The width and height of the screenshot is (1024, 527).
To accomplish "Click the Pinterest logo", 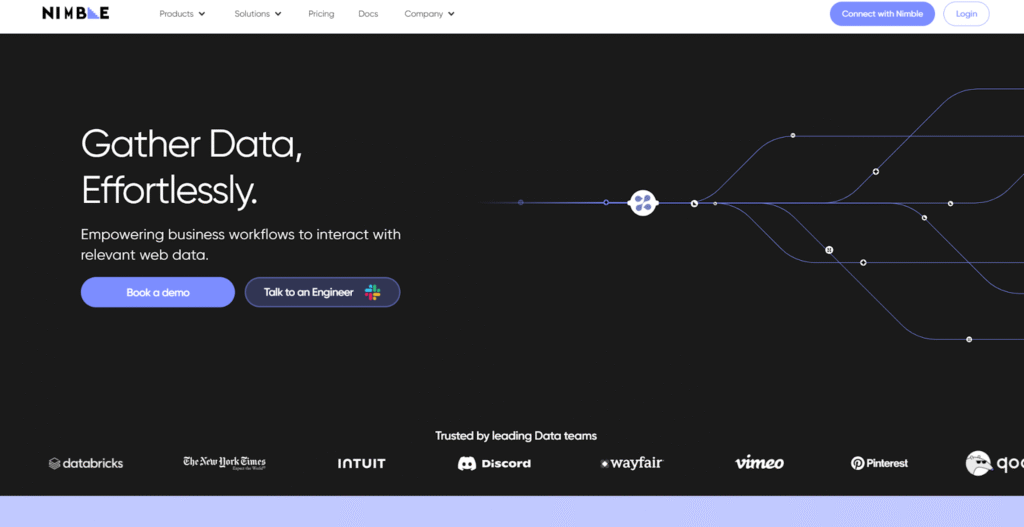I will 879,463.
